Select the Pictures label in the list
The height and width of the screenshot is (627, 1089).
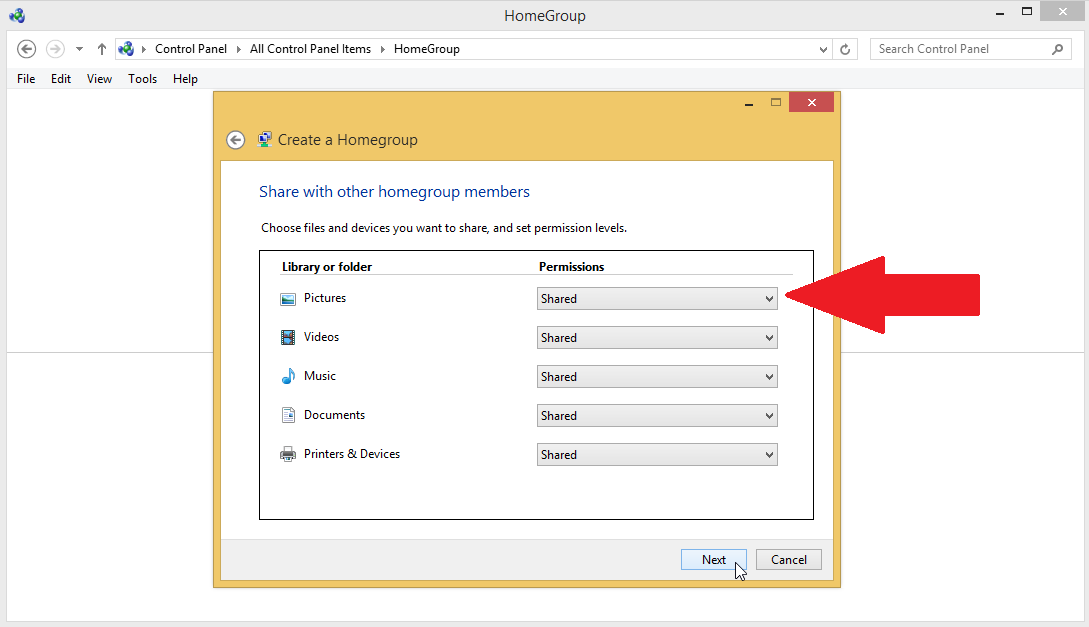[x=324, y=298]
